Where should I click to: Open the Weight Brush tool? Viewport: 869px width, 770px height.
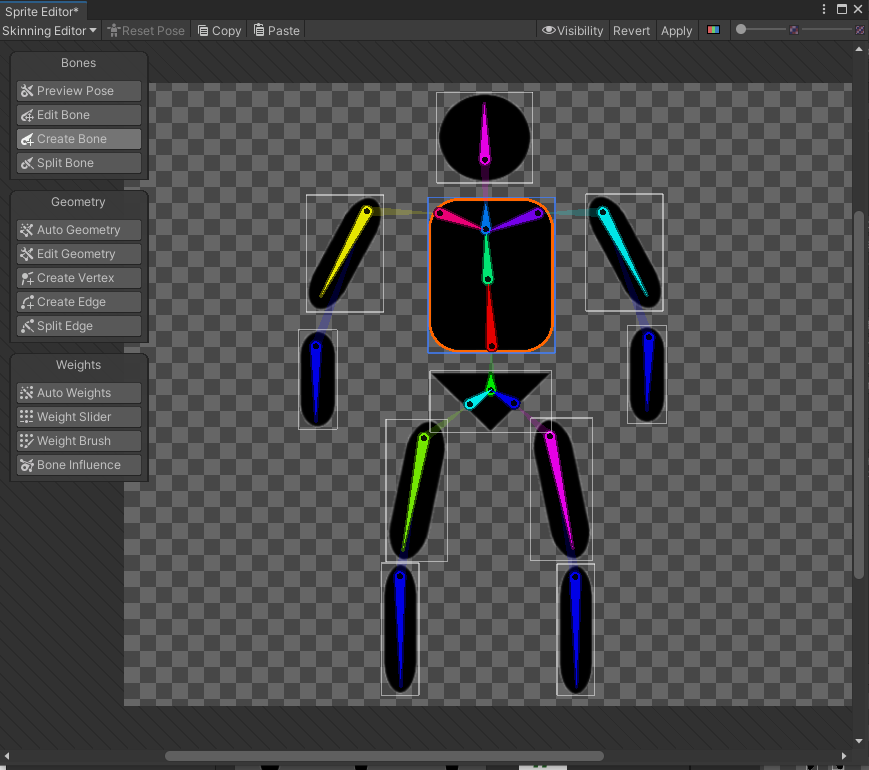pos(78,440)
